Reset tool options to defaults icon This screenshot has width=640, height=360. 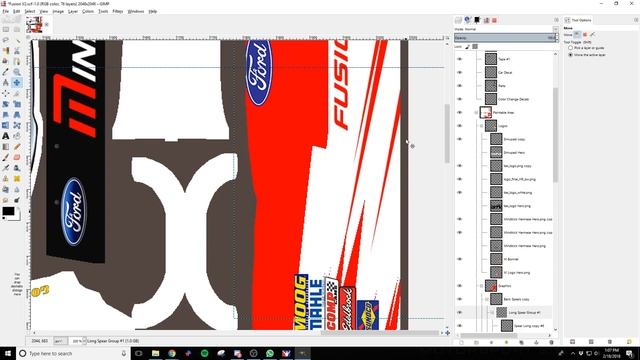[629, 342]
